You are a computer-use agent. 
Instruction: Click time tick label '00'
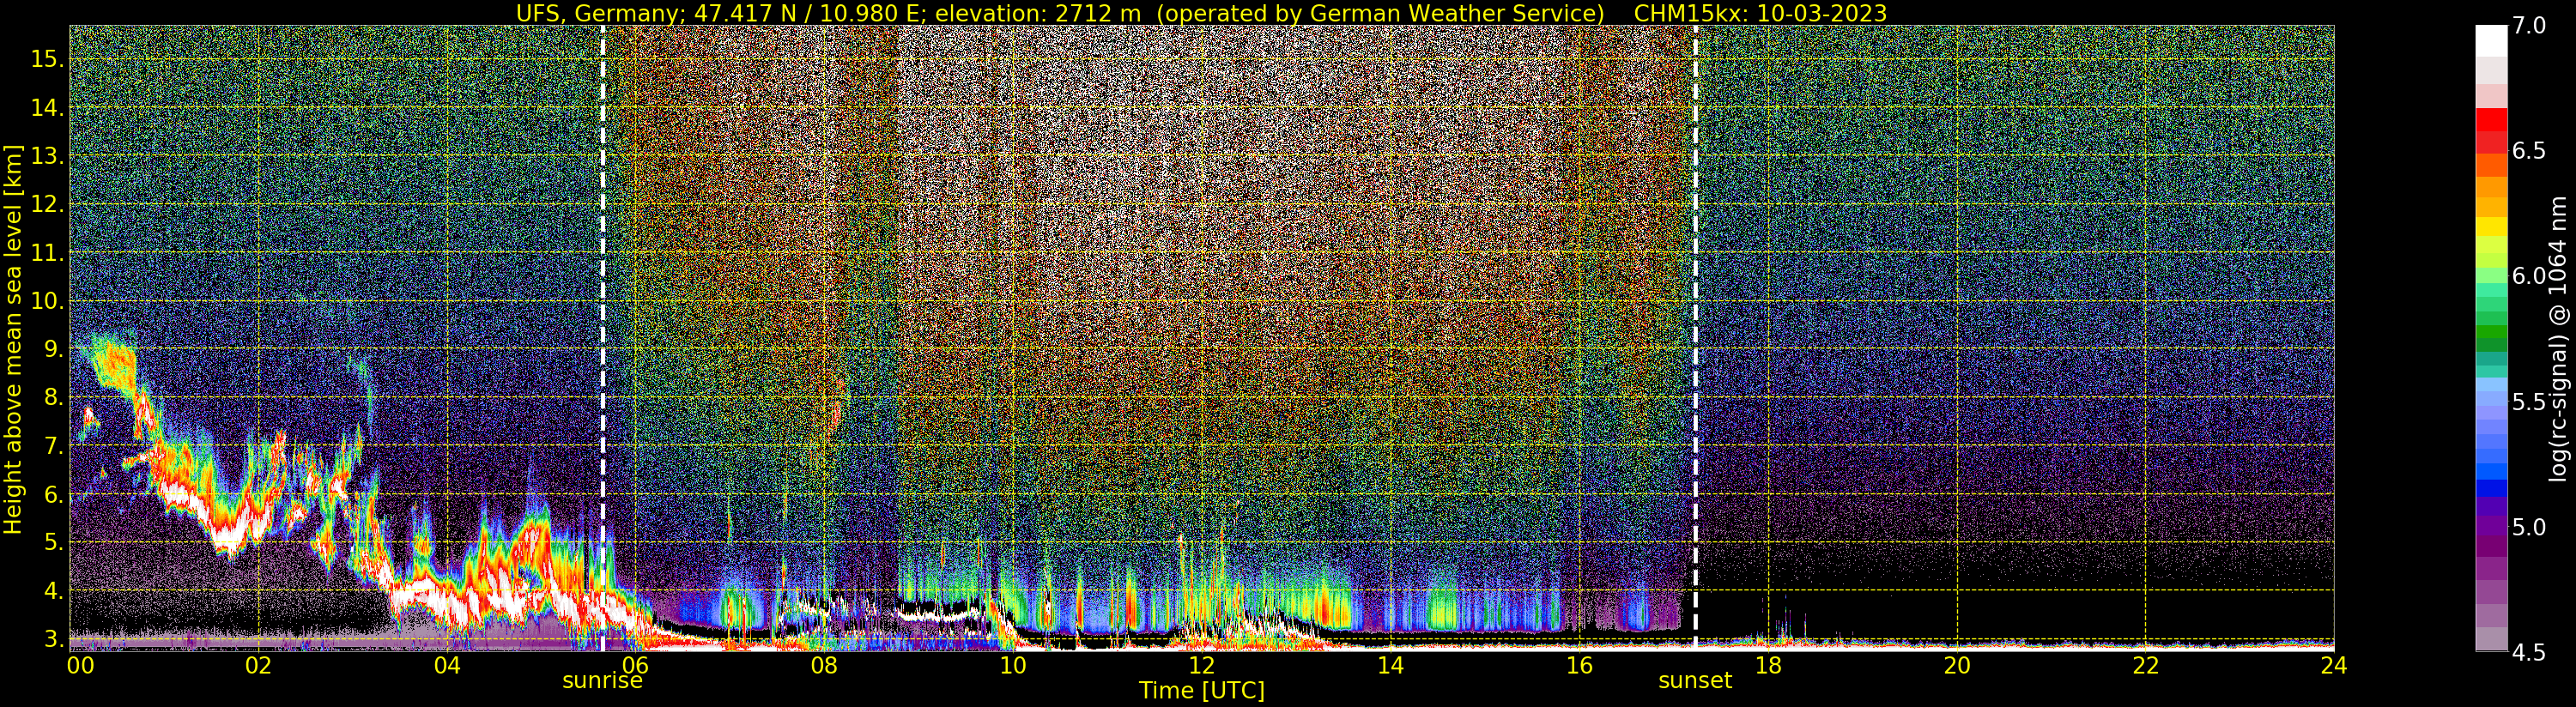(x=80, y=665)
